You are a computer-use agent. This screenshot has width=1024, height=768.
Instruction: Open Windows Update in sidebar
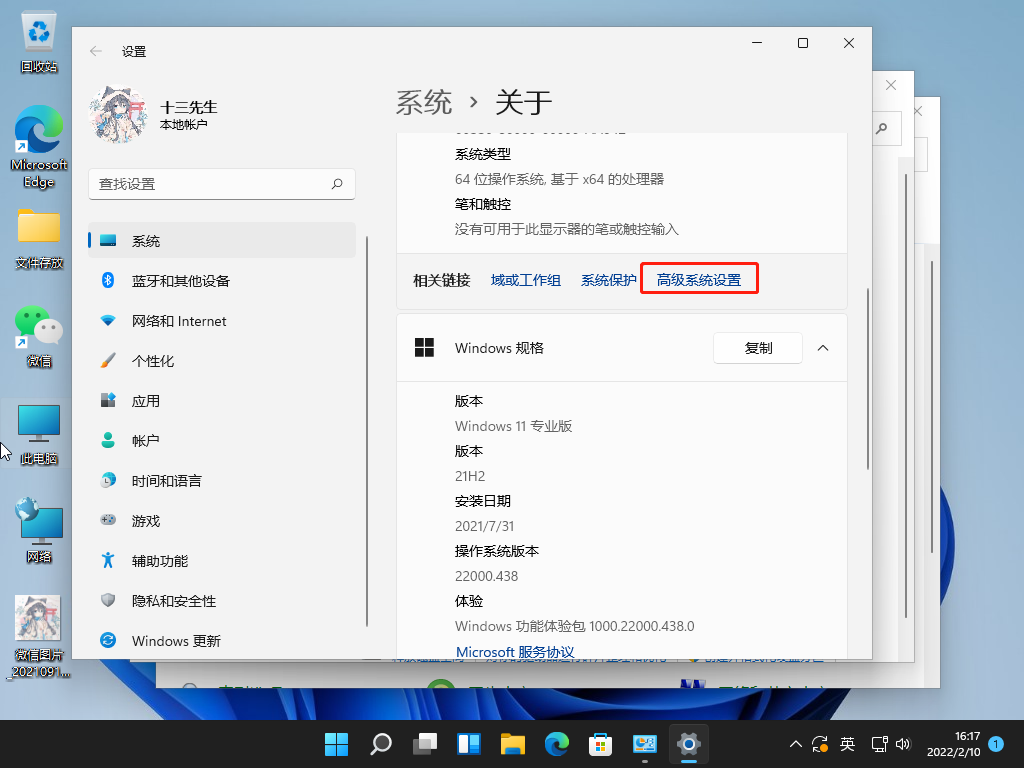[175, 641]
